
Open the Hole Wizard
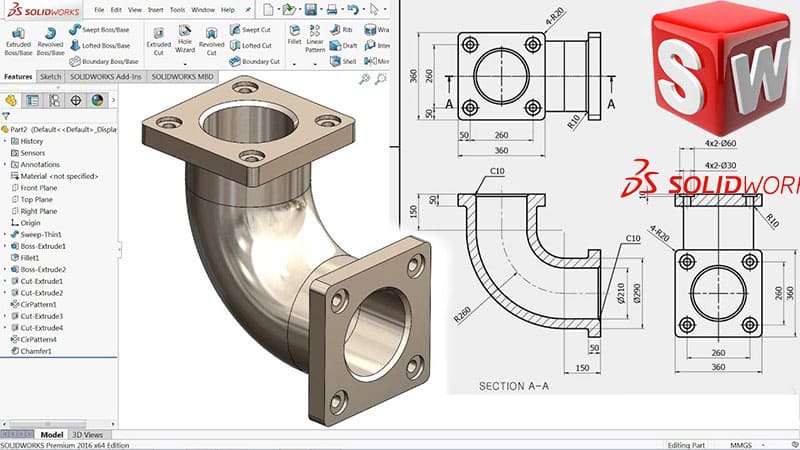(x=185, y=39)
